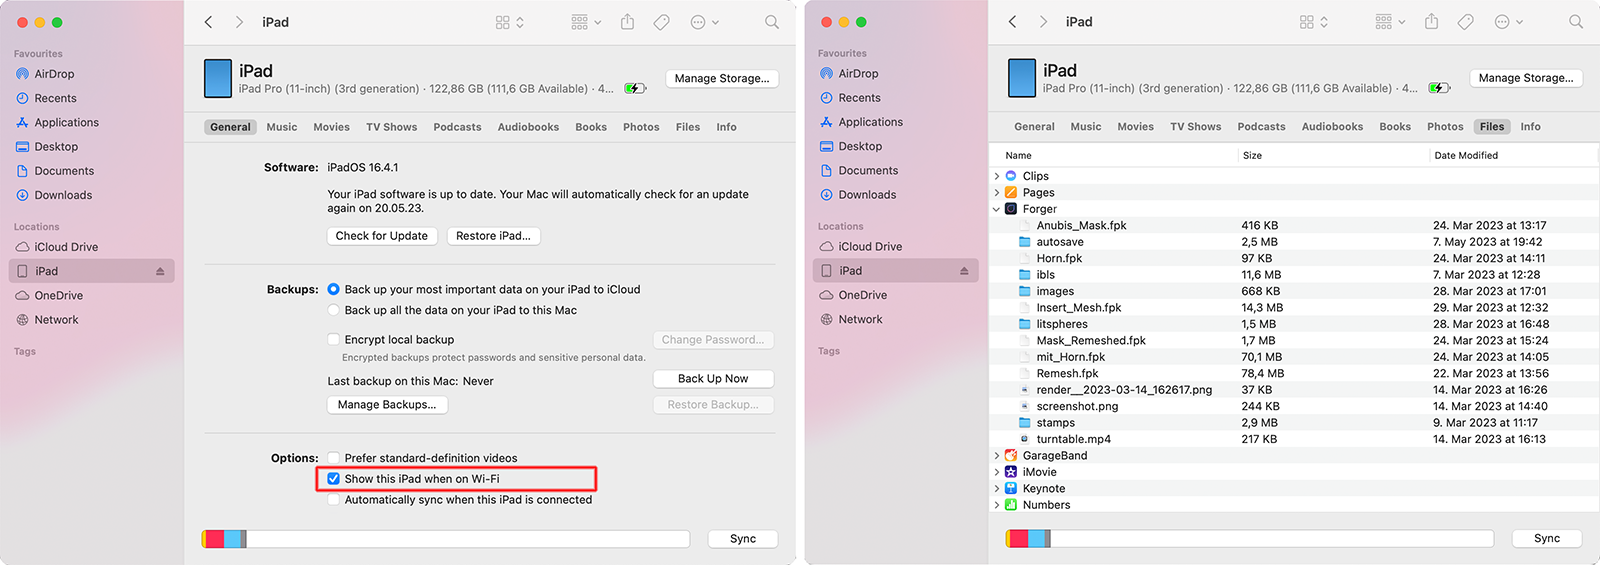
Task: Open the more actions menu in right toolbar
Action: 1508,22
